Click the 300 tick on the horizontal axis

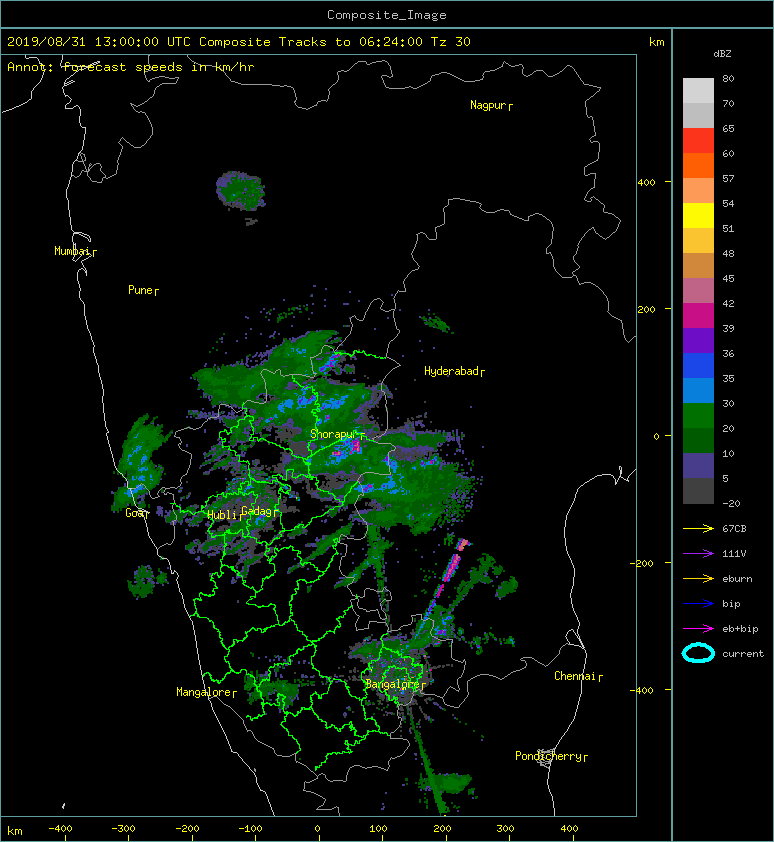[505, 829]
